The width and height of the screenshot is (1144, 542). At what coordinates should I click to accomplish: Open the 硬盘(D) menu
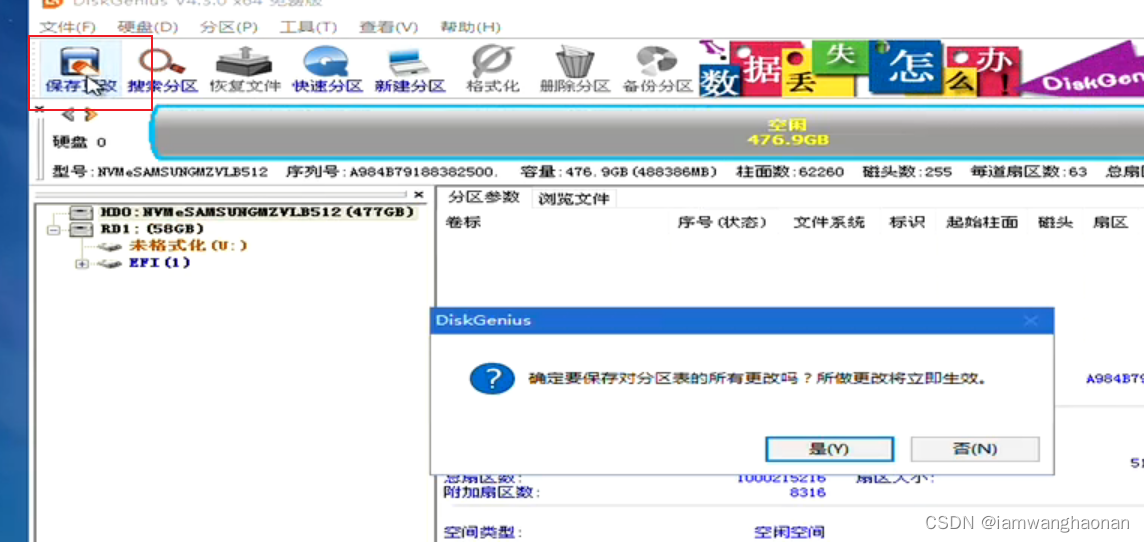tap(147, 27)
